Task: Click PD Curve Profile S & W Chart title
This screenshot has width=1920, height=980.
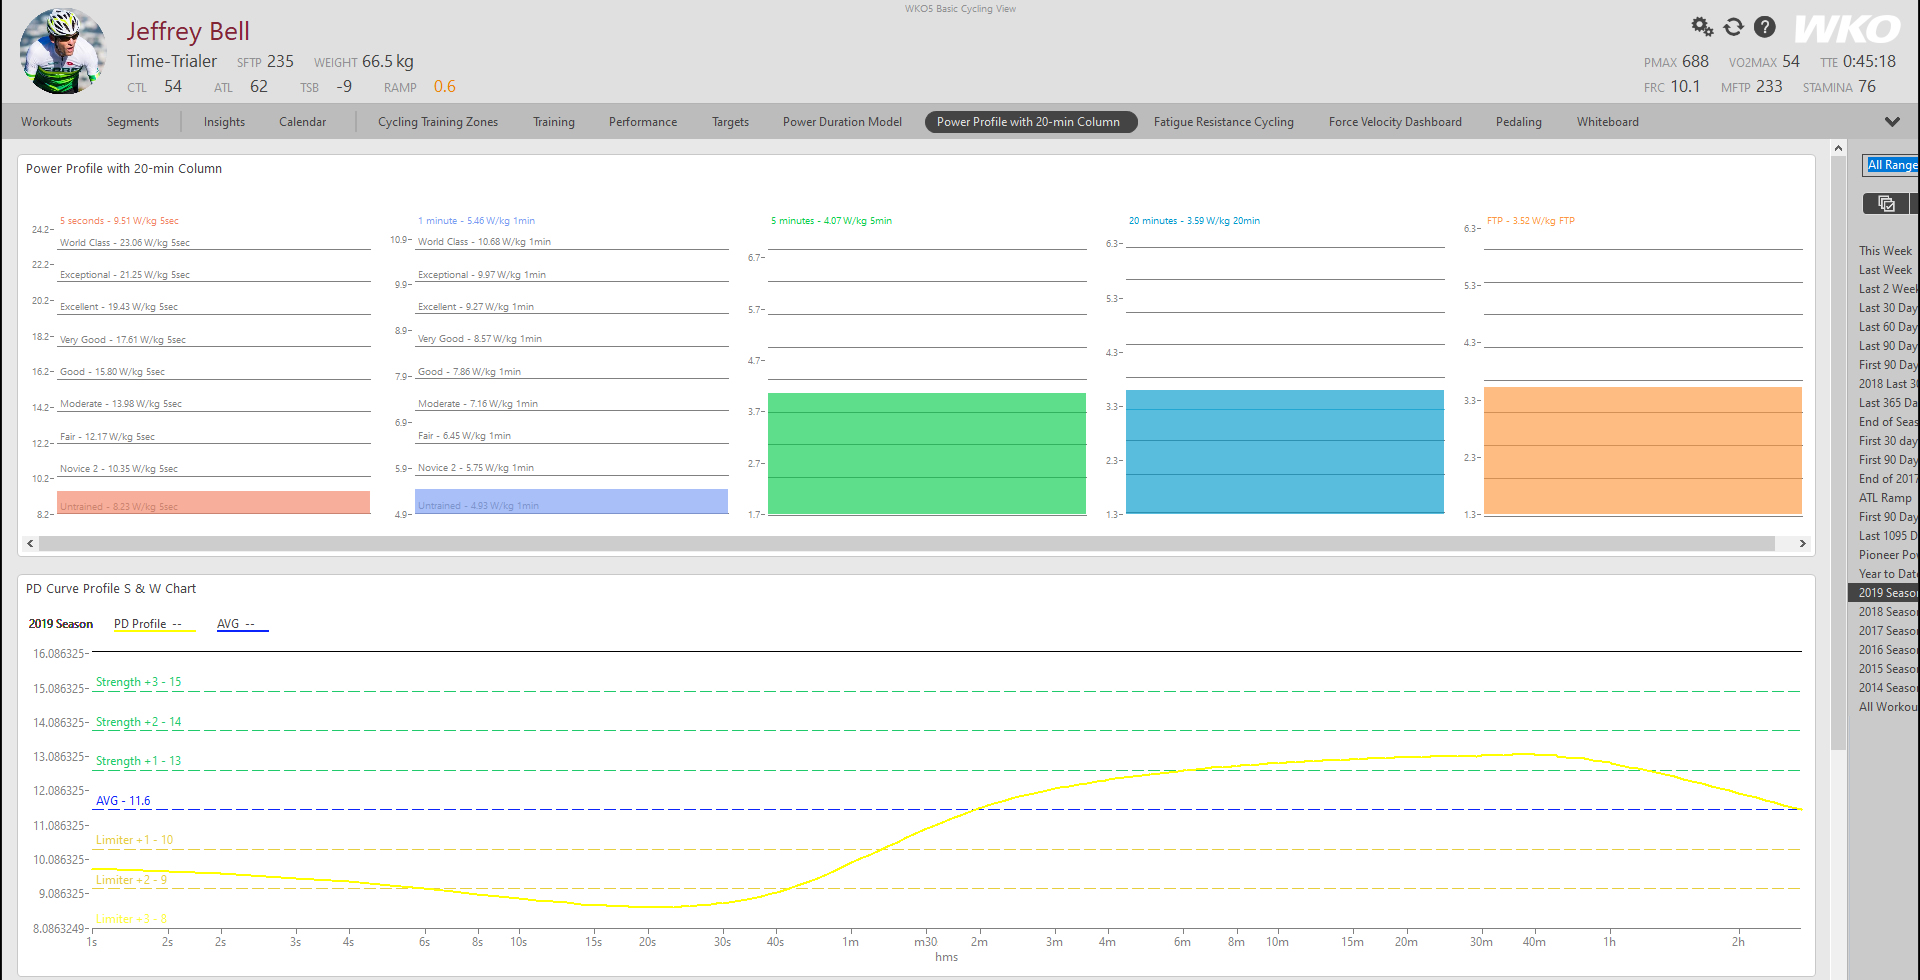Action: 111,589
